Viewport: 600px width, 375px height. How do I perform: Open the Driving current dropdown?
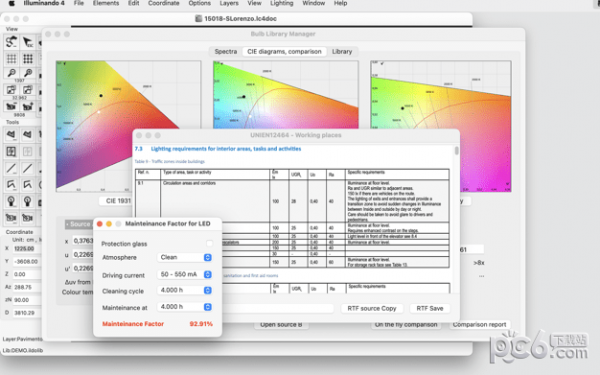click(x=184, y=274)
